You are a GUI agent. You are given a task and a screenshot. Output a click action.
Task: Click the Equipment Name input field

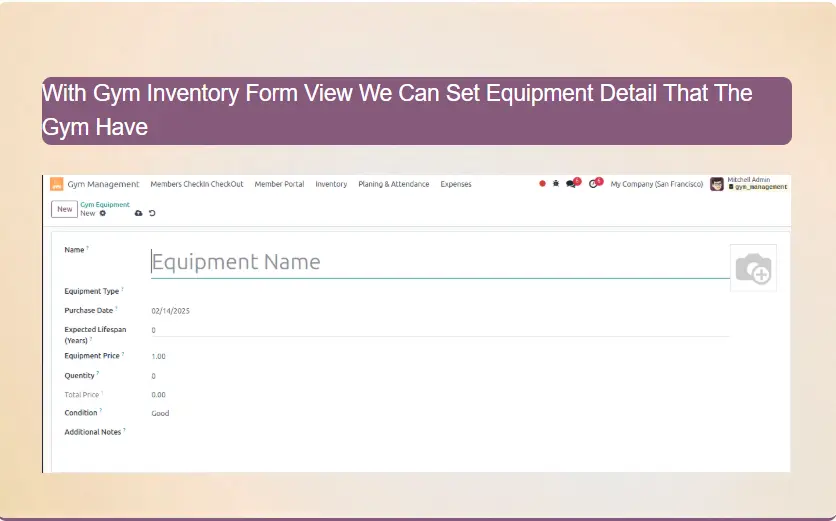pos(440,262)
